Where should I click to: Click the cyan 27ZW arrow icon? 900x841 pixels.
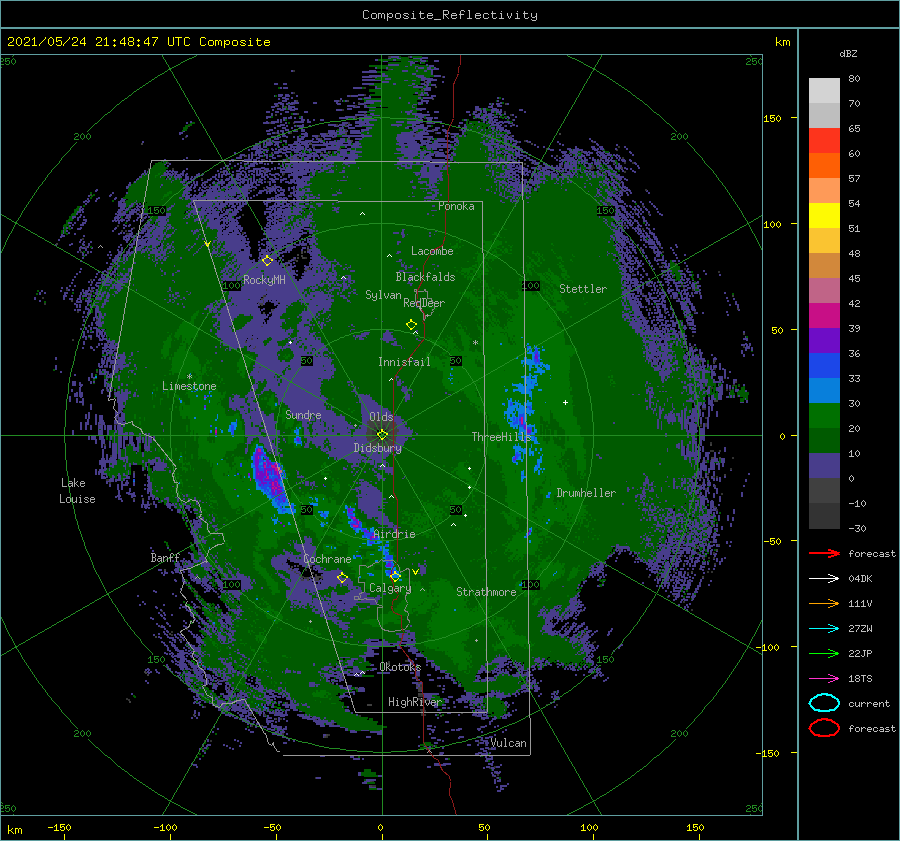(x=824, y=628)
